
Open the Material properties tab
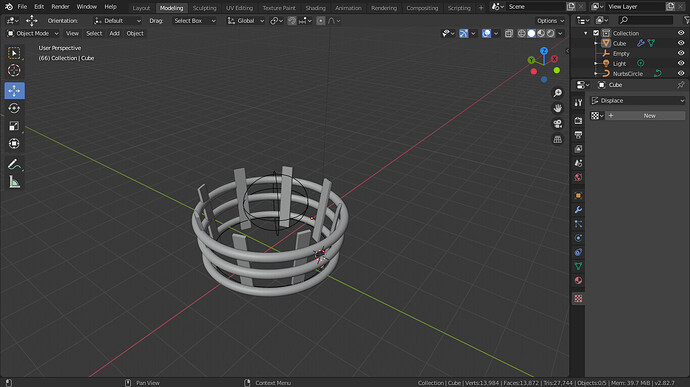(578, 280)
